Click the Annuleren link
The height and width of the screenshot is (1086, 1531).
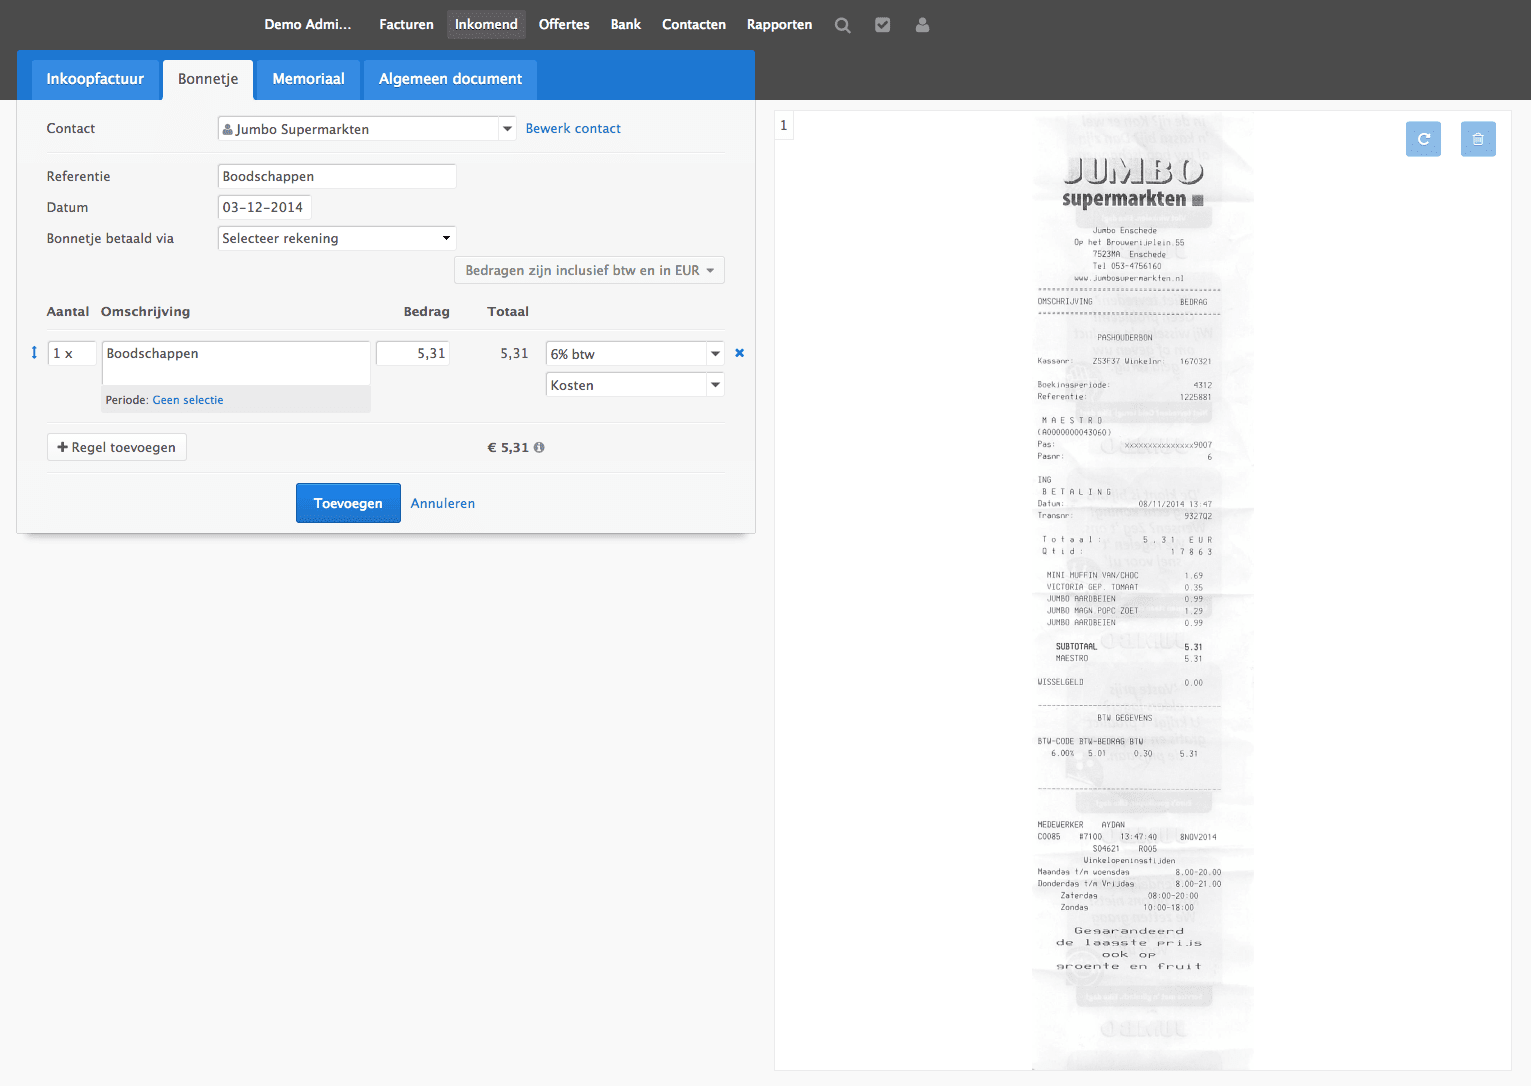(443, 503)
